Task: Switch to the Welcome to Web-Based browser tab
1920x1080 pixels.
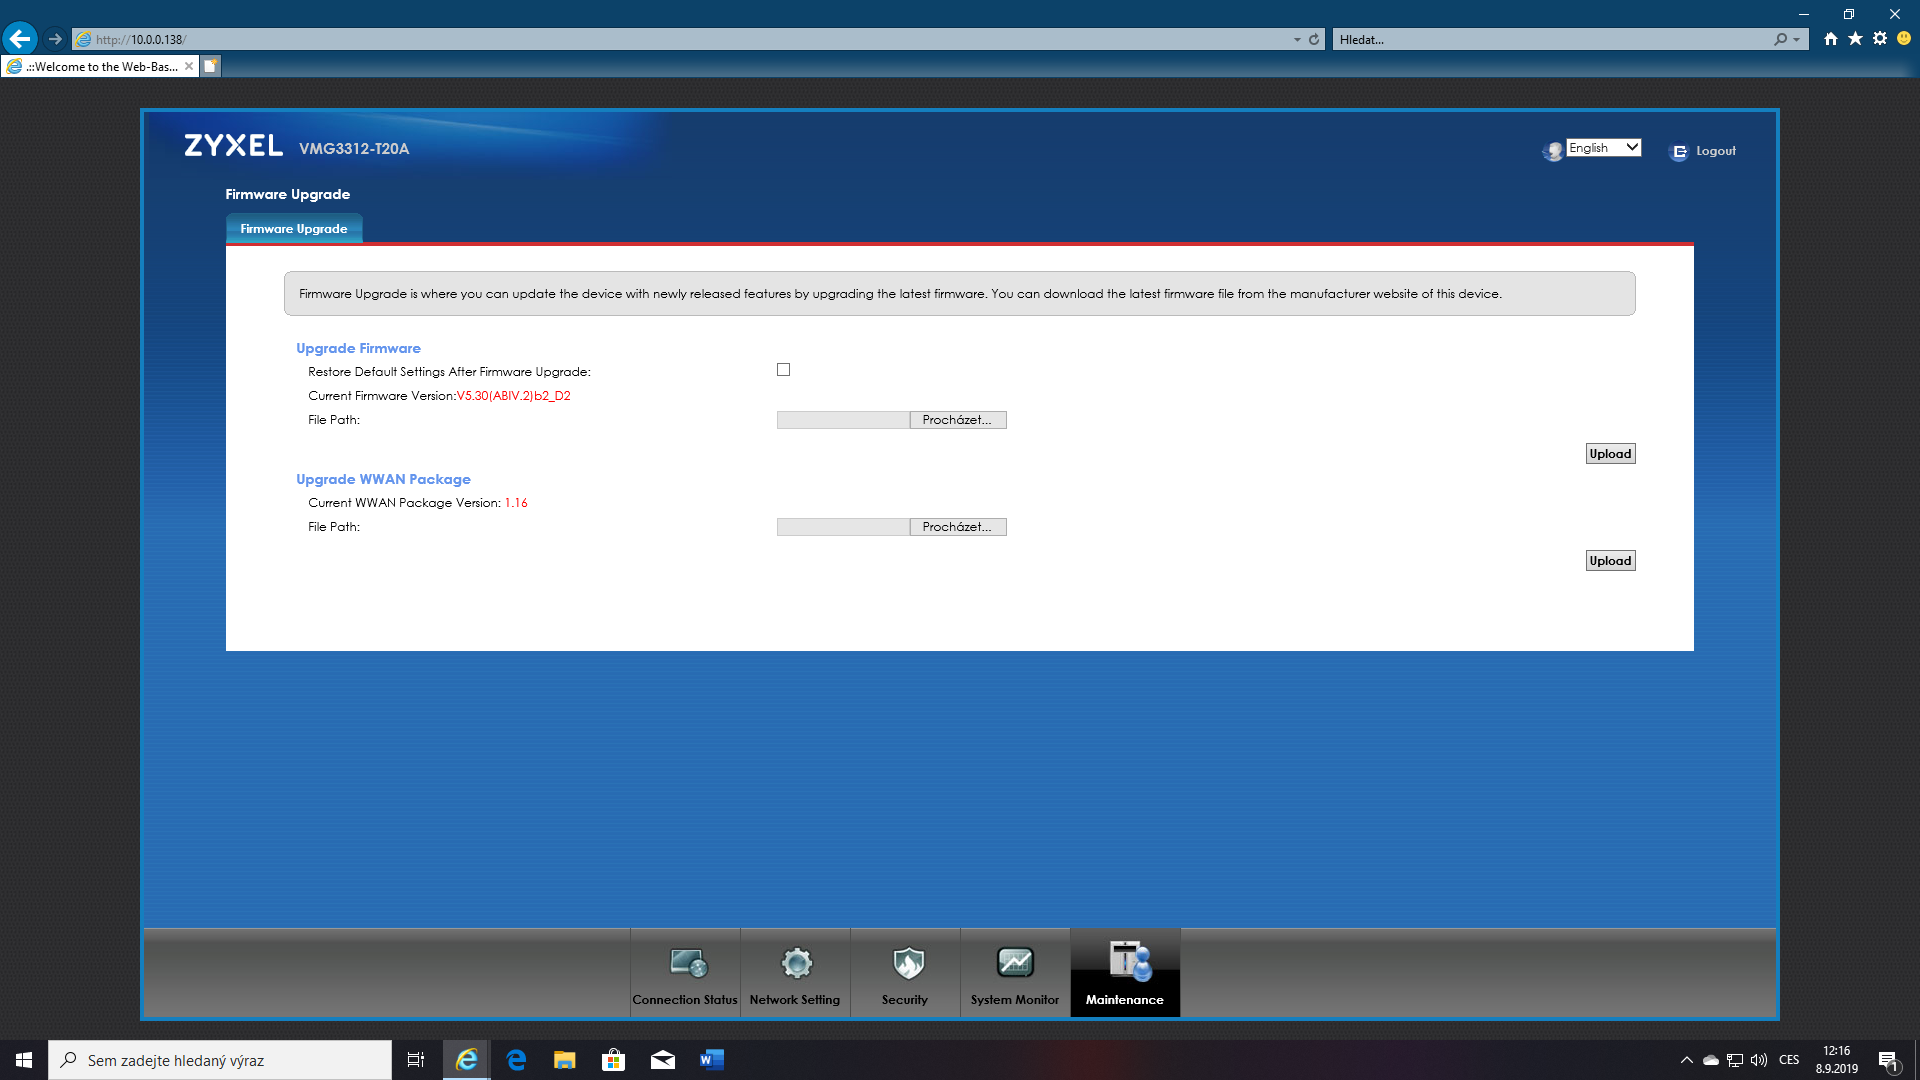Action: tap(100, 67)
